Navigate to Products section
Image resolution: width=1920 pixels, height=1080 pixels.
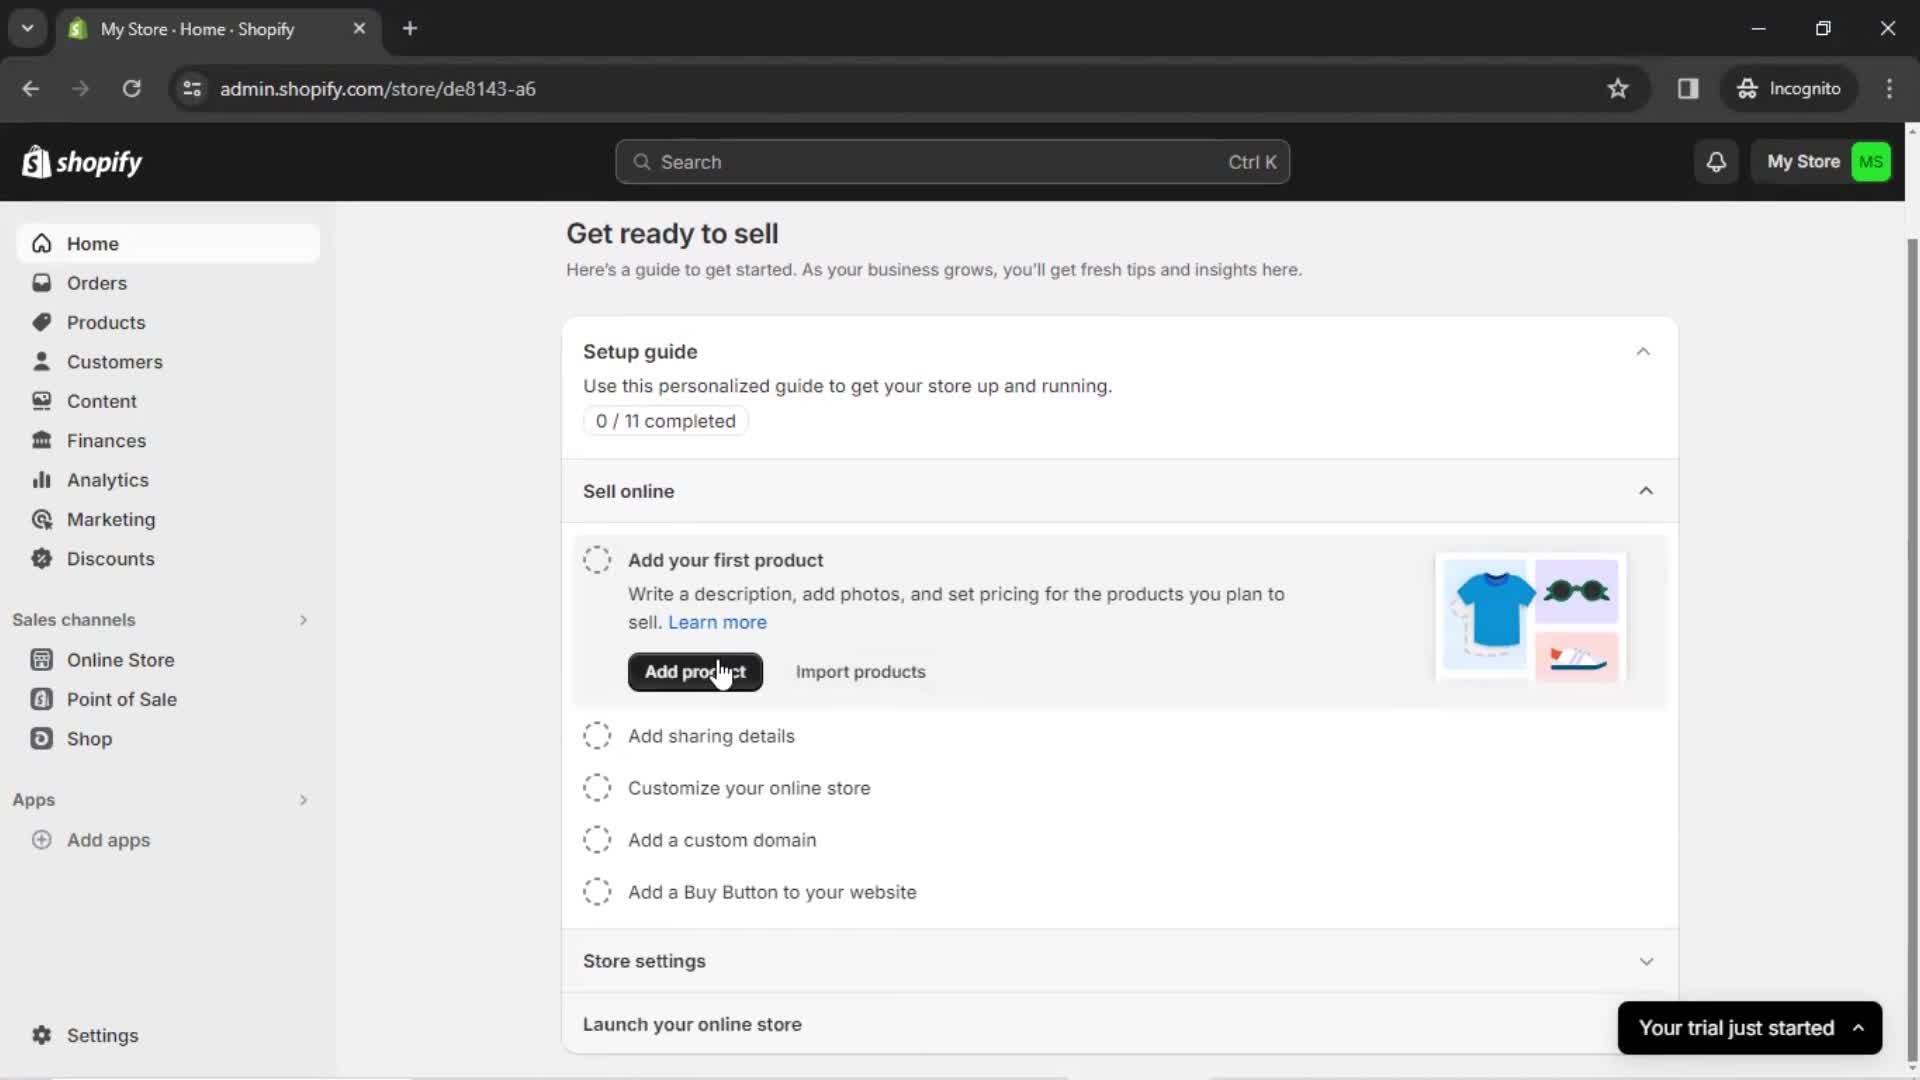105,322
